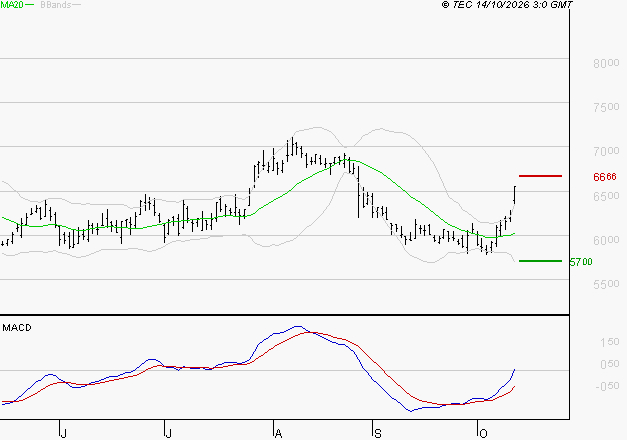Screen dimensions: 627x440
Task: Click the latest price bar near 6500
Action: (x=515, y=195)
